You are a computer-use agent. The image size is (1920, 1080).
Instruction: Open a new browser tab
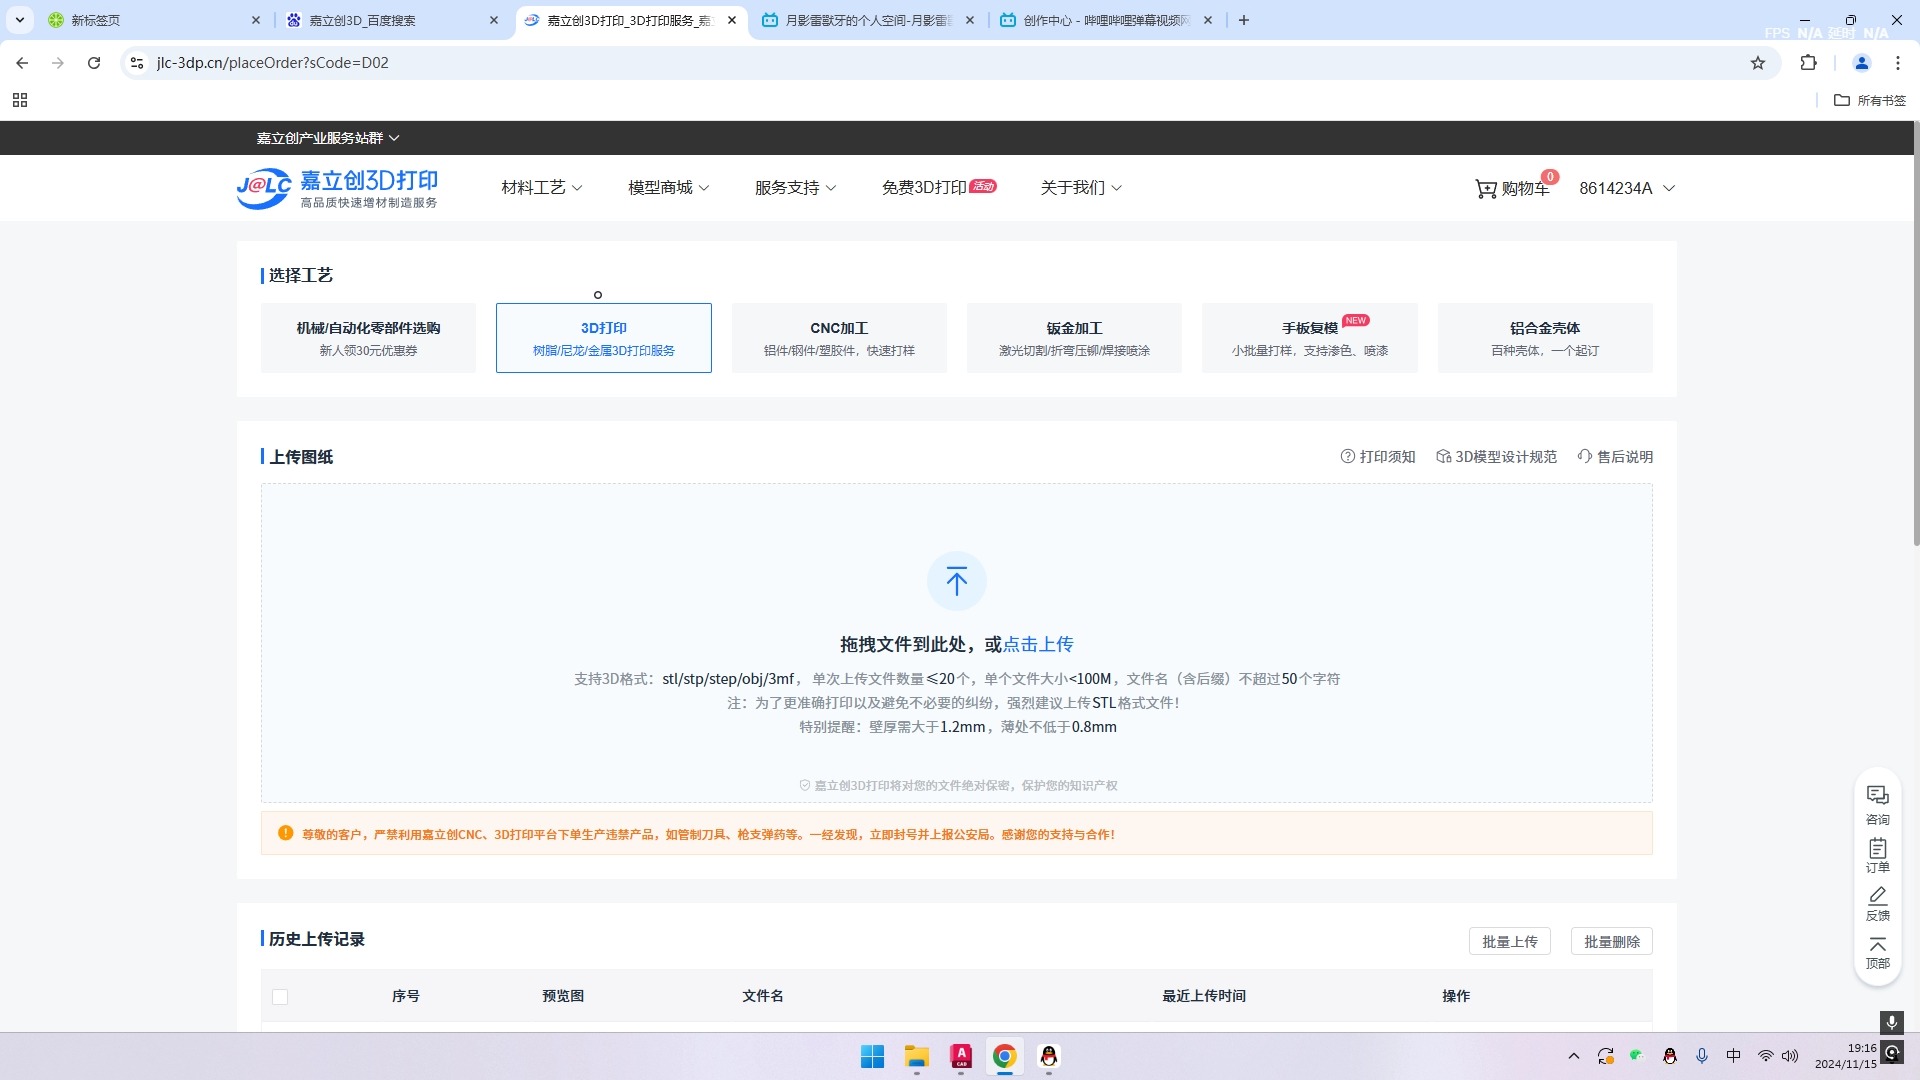(x=1243, y=20)
